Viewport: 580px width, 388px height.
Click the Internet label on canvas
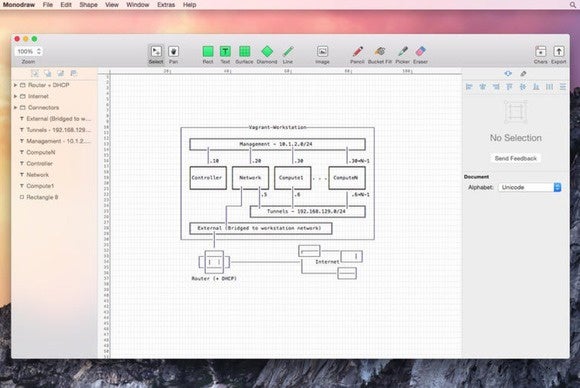point(327,262)
